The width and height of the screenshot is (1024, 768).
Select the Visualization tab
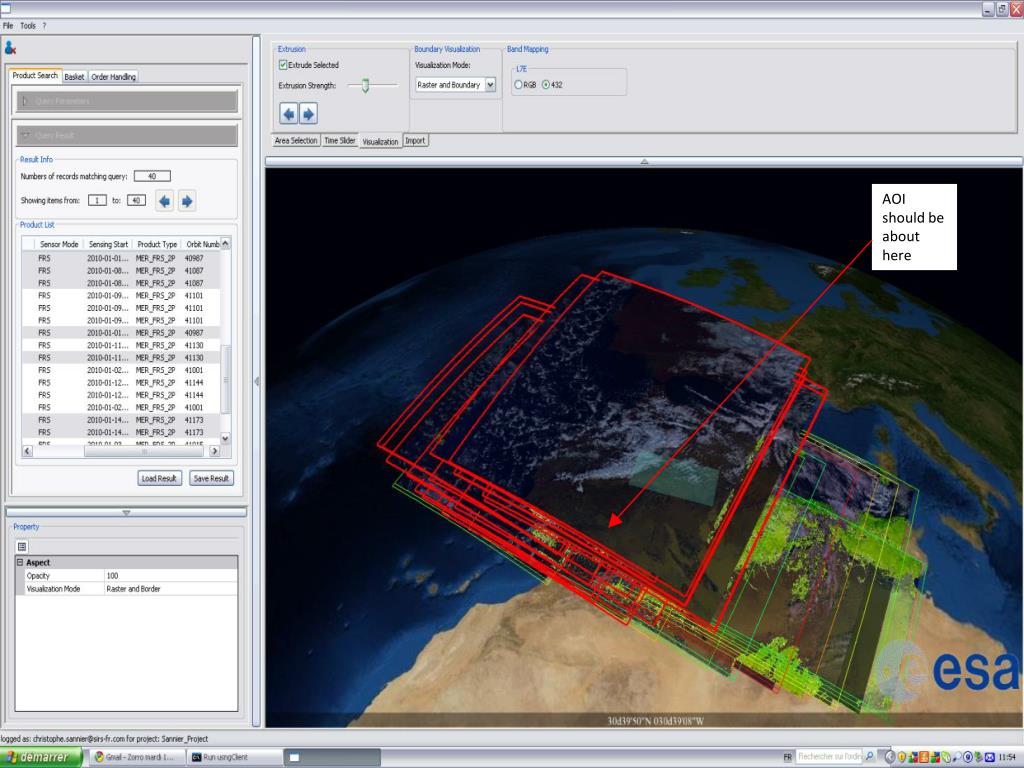tap(380, 141)
